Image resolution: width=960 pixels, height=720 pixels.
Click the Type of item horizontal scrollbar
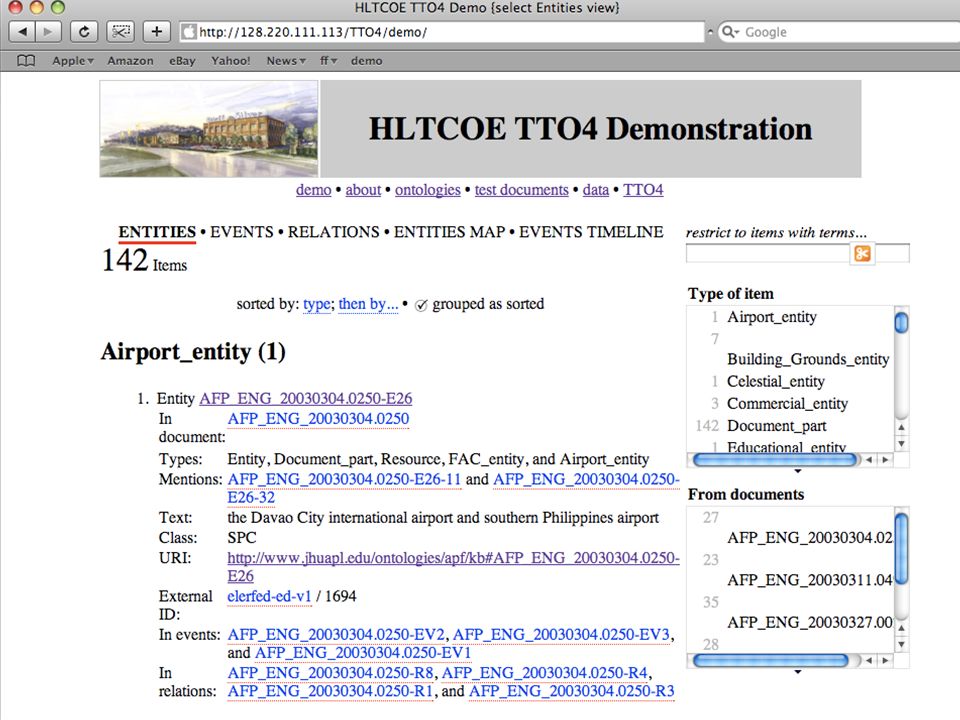(774, 459)
